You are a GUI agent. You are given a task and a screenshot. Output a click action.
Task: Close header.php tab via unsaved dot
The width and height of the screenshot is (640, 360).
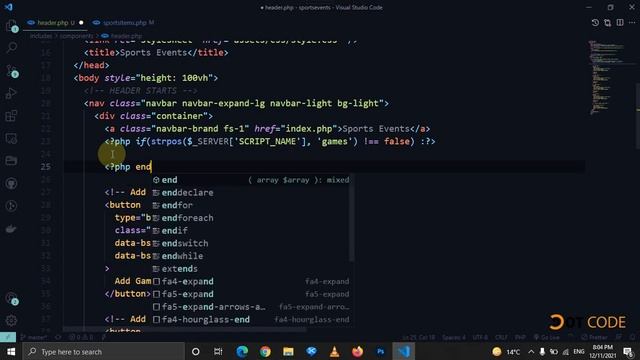point(81,22)
